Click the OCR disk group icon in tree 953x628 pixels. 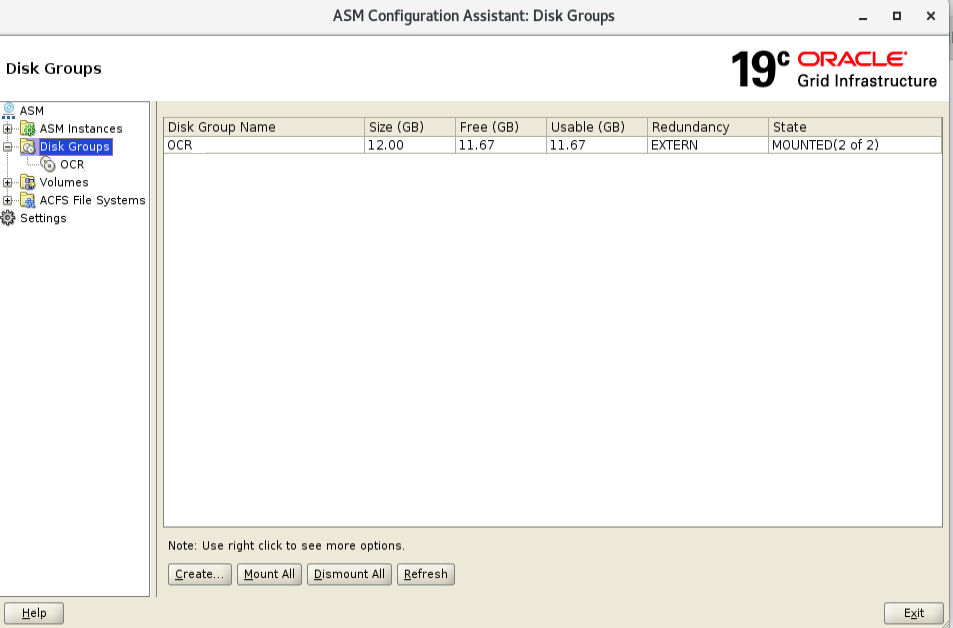[x=48, y=164]
